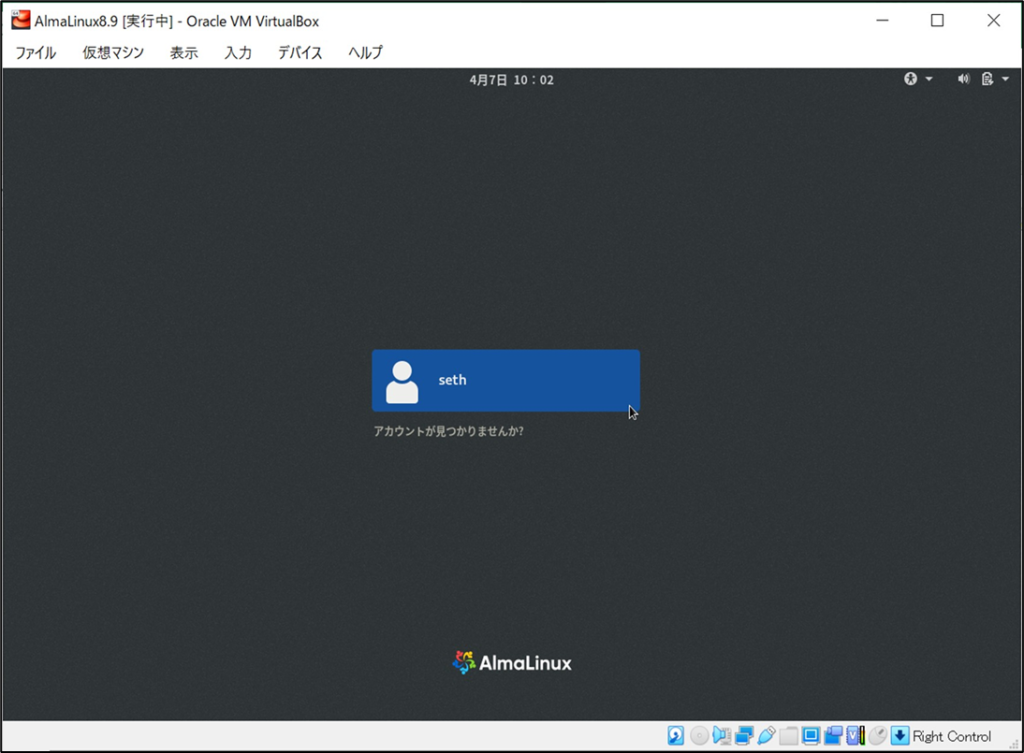1024x753 pixels.
Task: Click the volume speaker icon in top bar
Action: [x=963, y=79]
